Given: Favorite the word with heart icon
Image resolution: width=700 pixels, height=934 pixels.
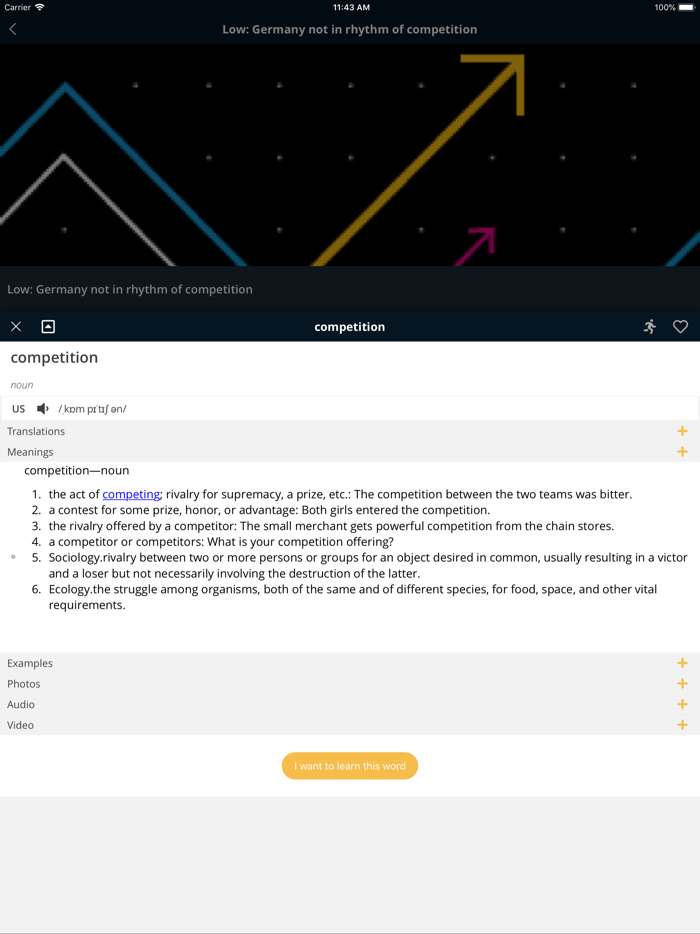Looking at the screenshot, I should (x=680, y=327).
